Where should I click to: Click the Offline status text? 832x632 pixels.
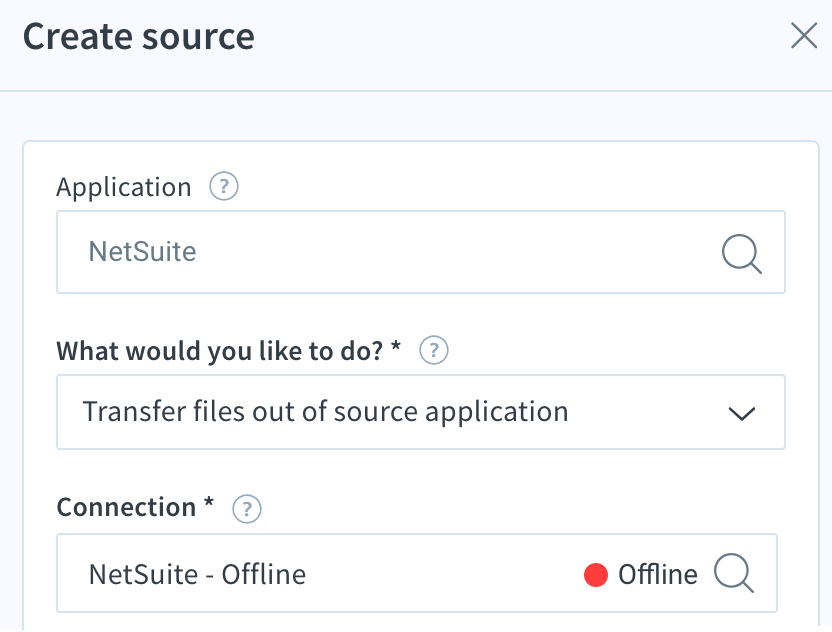click(657, 575)
